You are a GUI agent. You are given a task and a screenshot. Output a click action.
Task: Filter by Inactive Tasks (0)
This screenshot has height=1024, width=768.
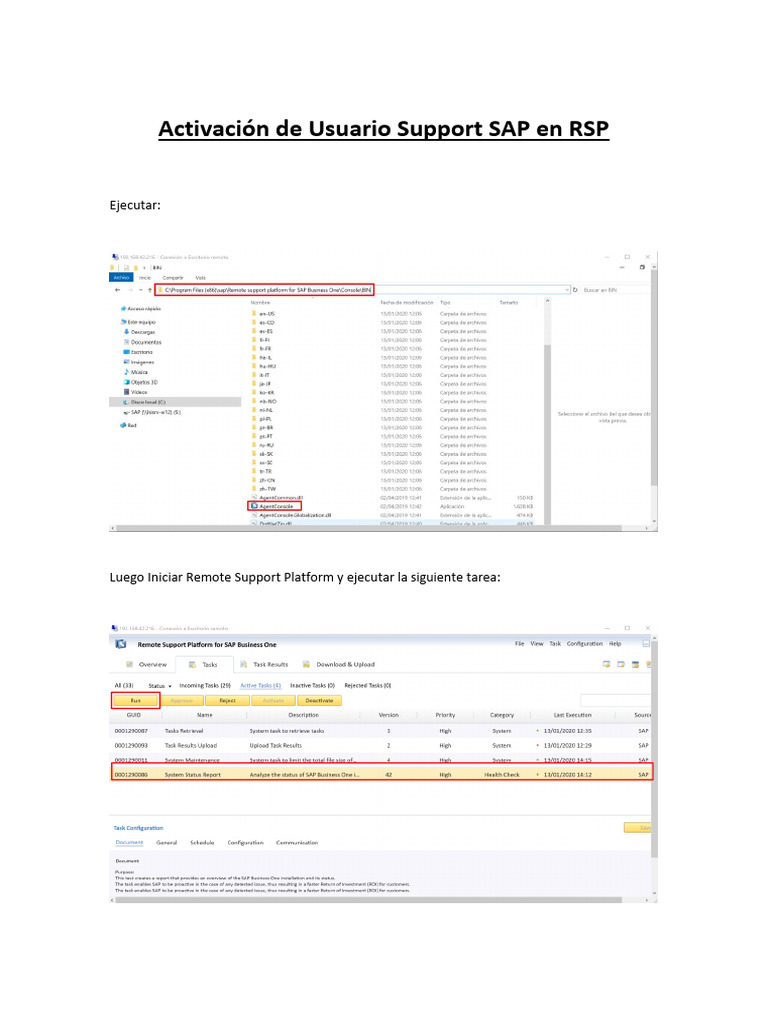click(x=312, y=686)
